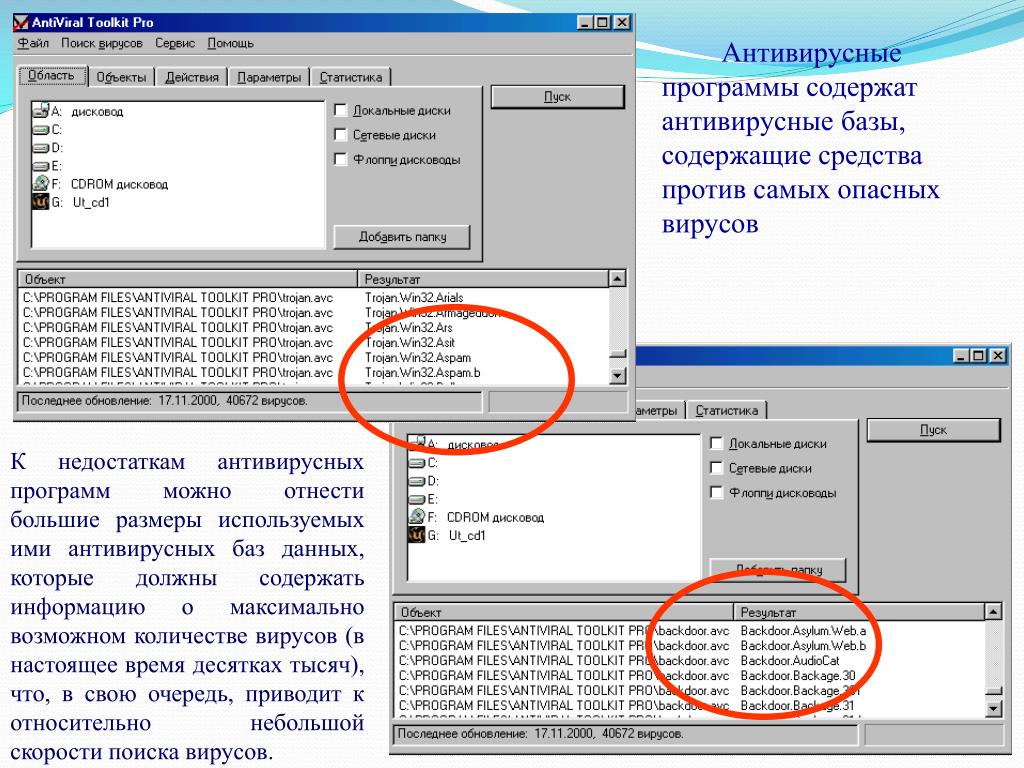Open the Помощь menu
Image resolution: width=1024 pixels, height=768 pixels.
click(231, 43)
